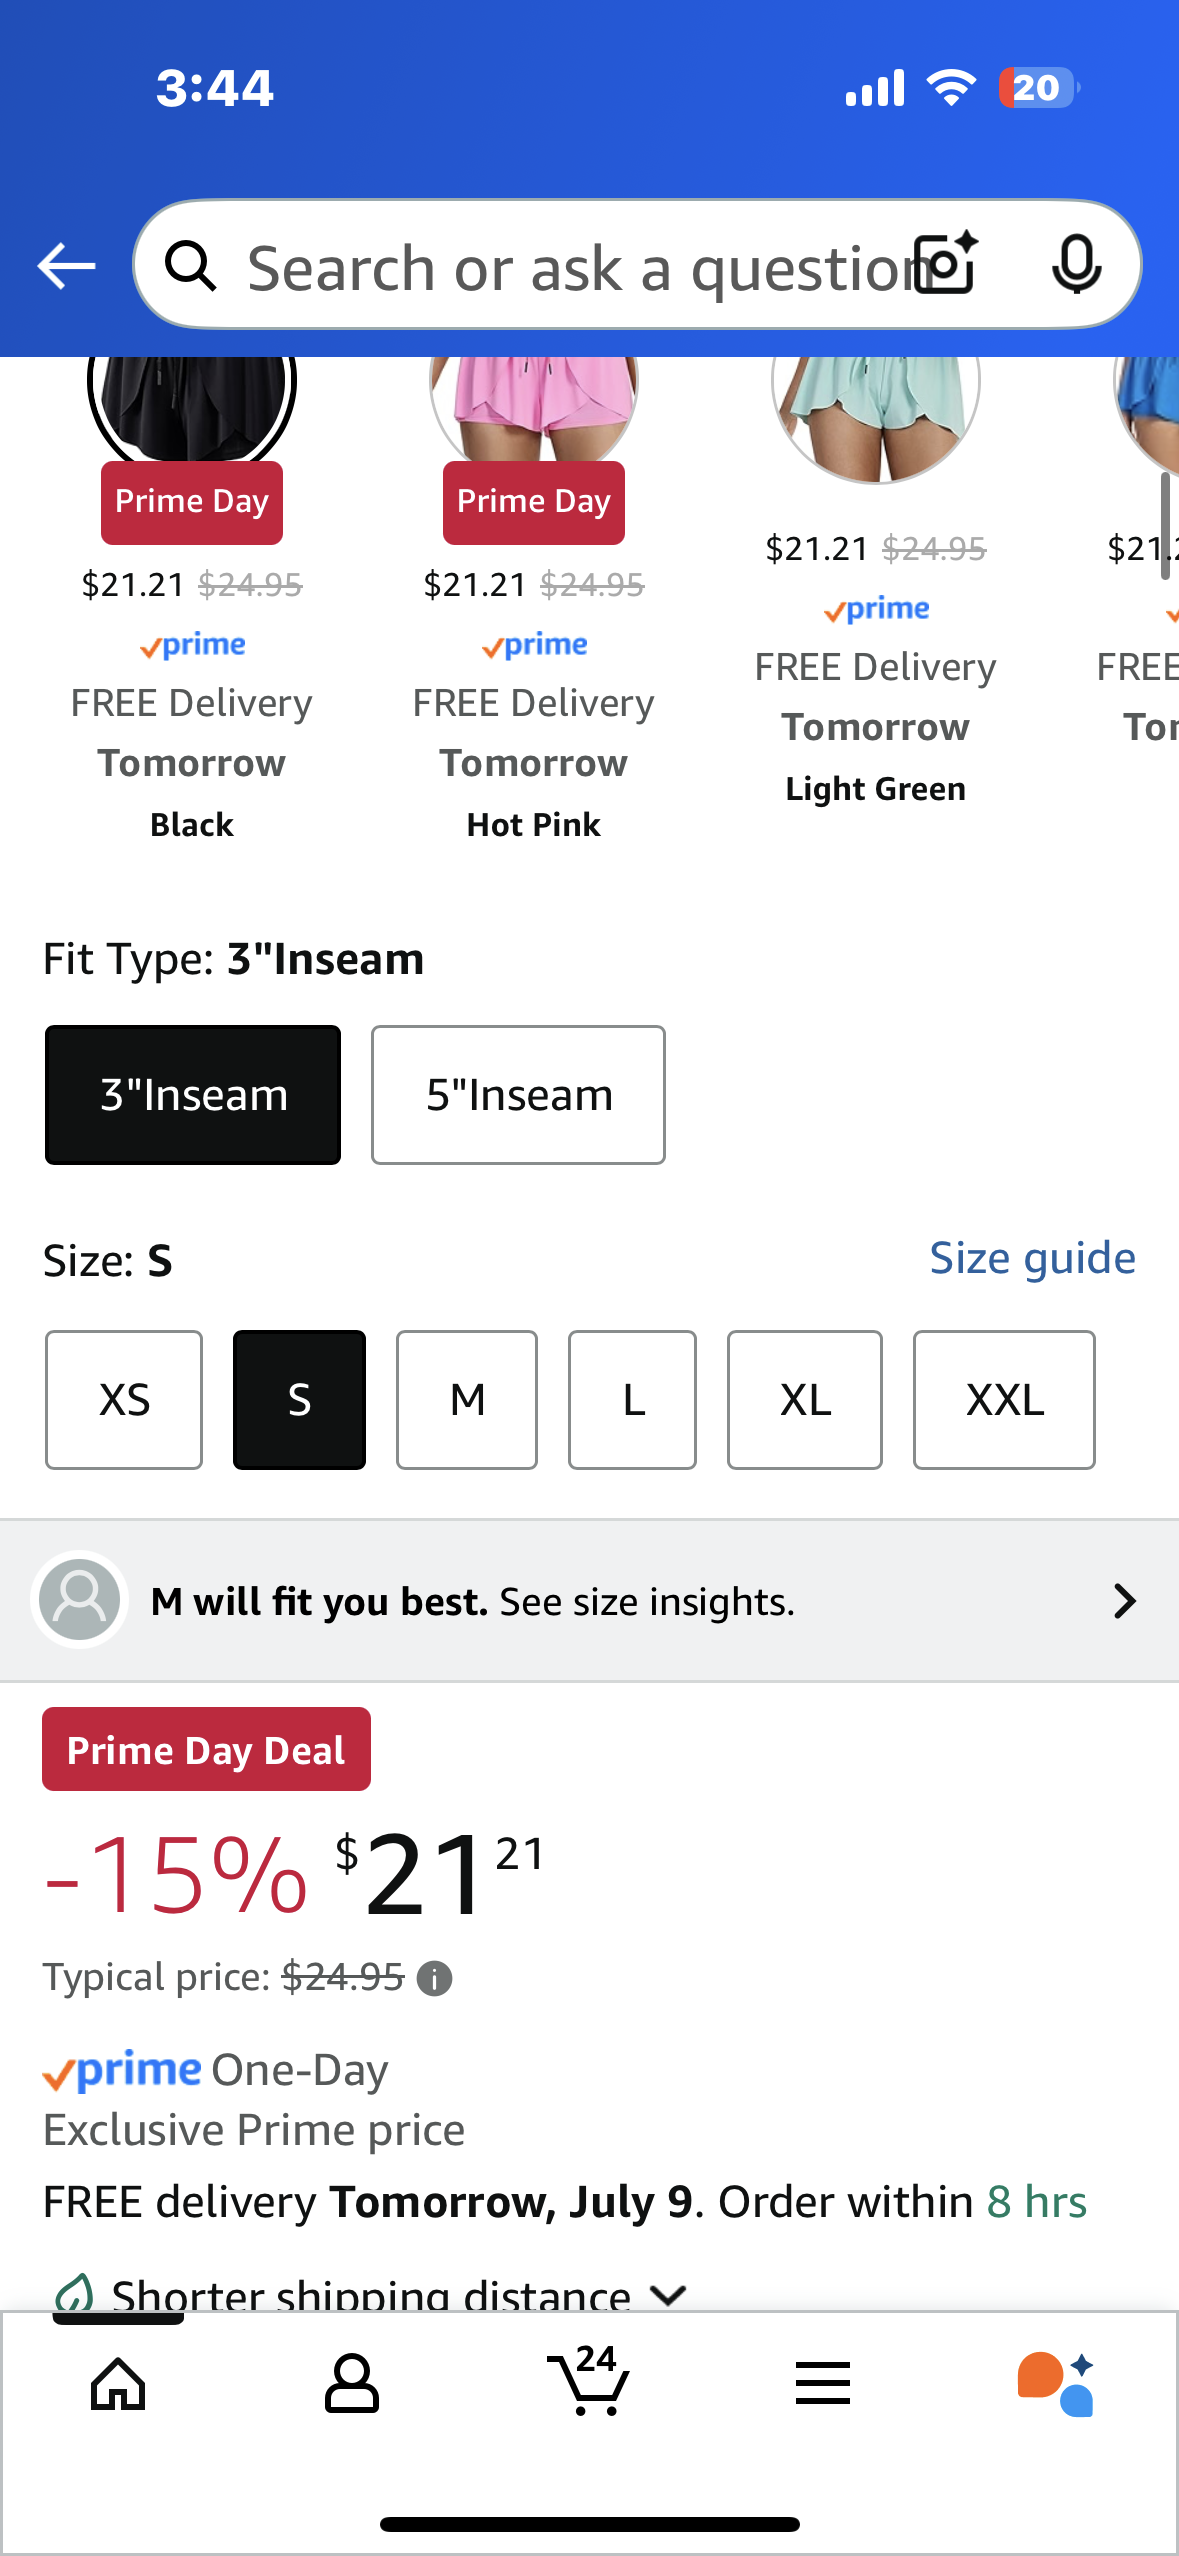Select the 5"Inseam fit type

pyautogui.click(x=518, y=1095)
